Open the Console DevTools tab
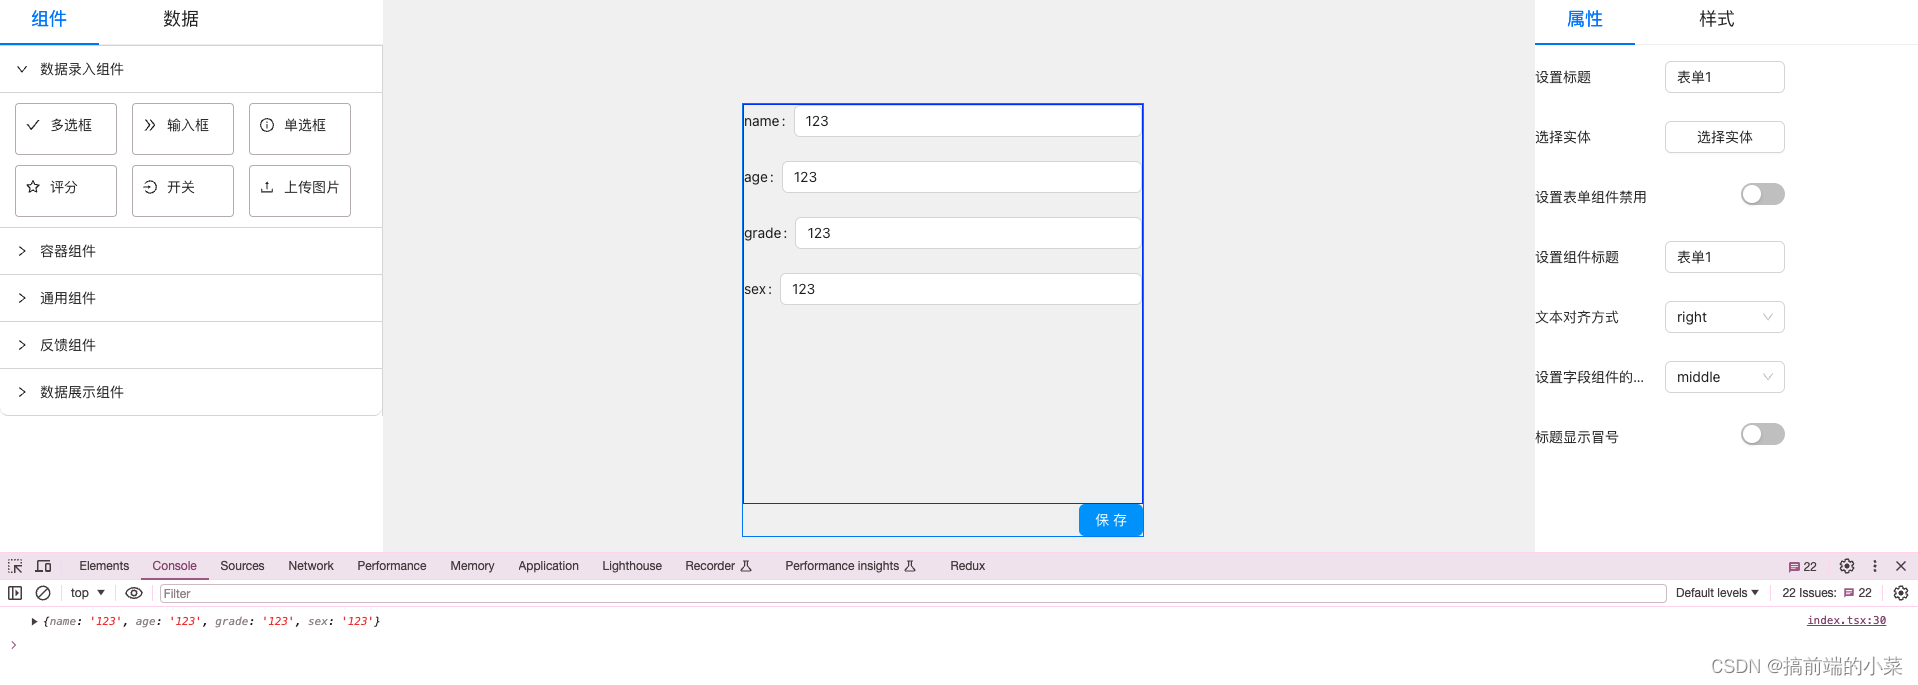 coord(174,566)
